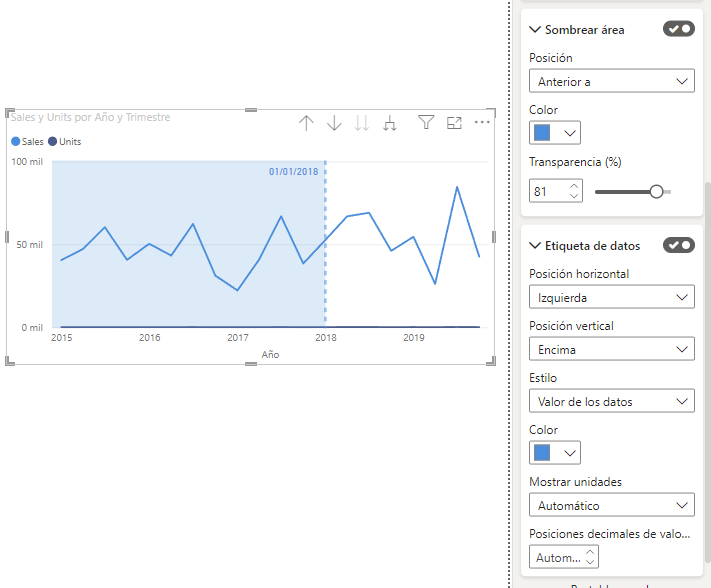The width and height of the screenshot is (711, 588).
Task: Open Estilo dropdown showing Valor de los datos
Action: pyautogui.click(x=612, y=401)
